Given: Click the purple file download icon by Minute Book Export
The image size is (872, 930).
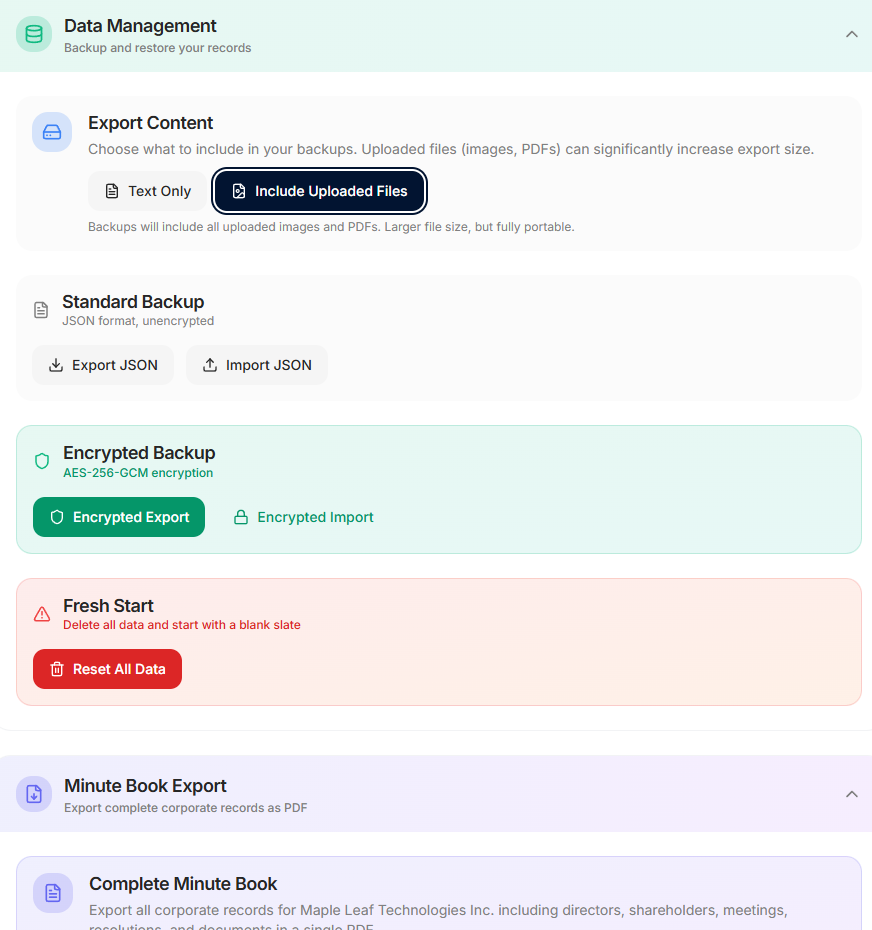Looking at the screenshot, I should click(34, 794).
